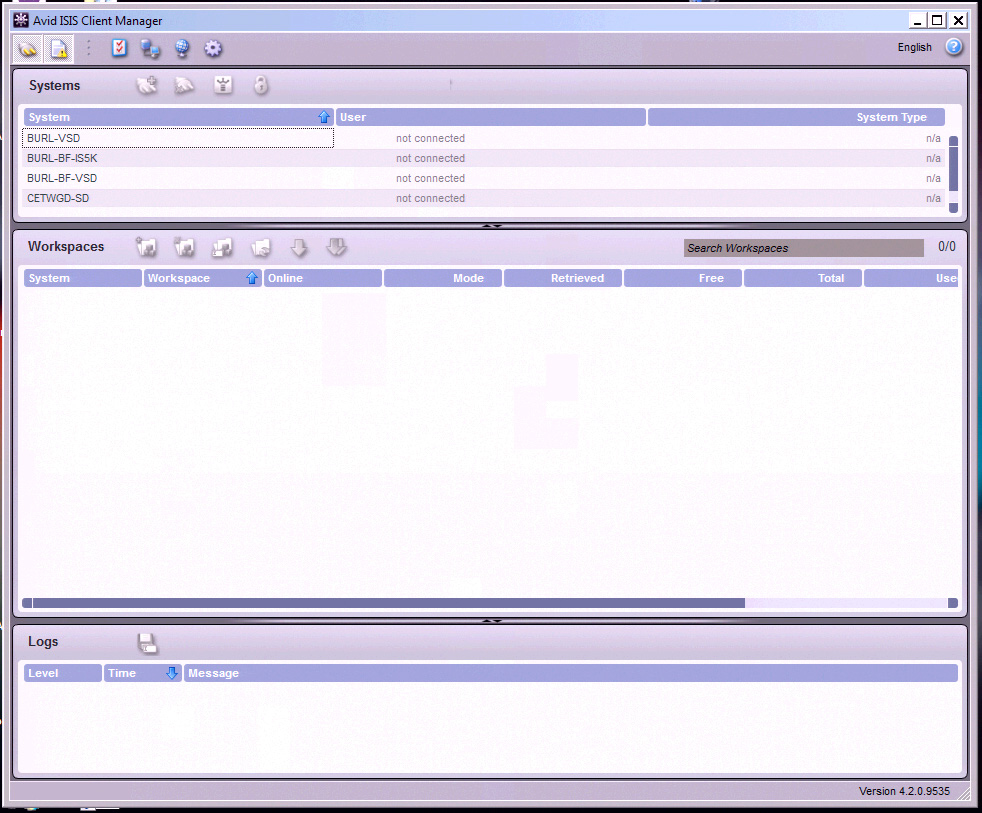
Task: Click the globe remote hosts icon
Action: click(182, 48)
